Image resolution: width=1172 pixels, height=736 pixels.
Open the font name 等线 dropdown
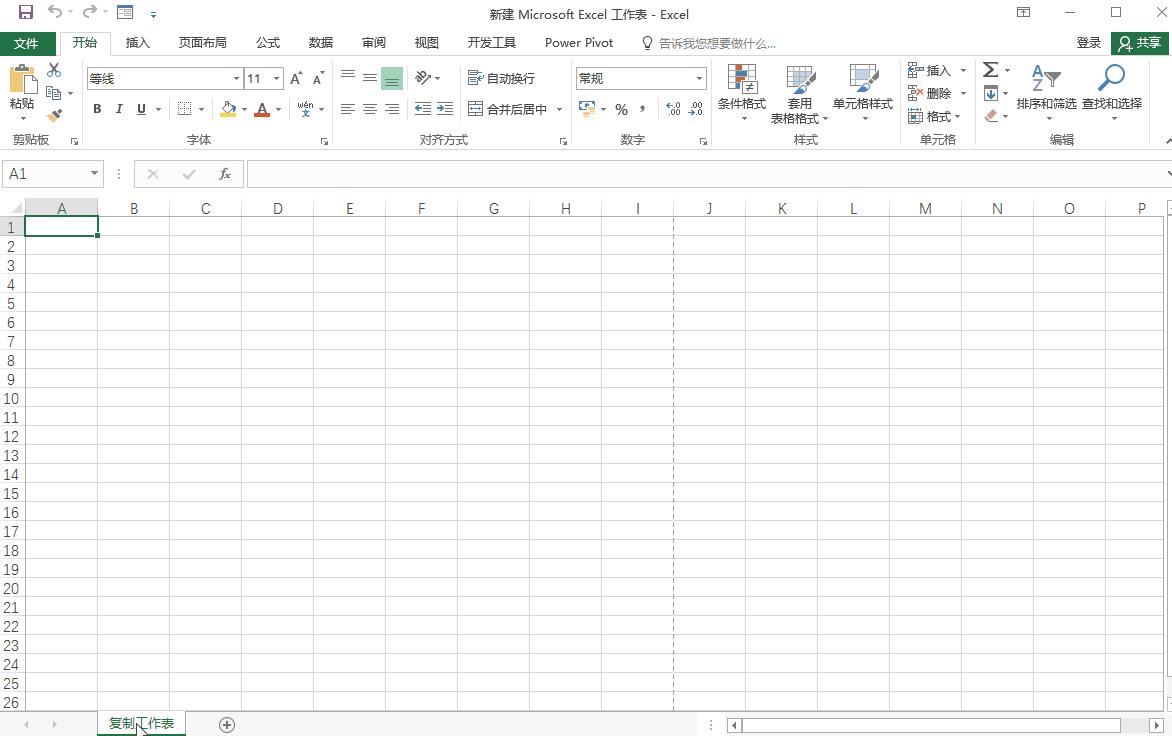(236, 78)
